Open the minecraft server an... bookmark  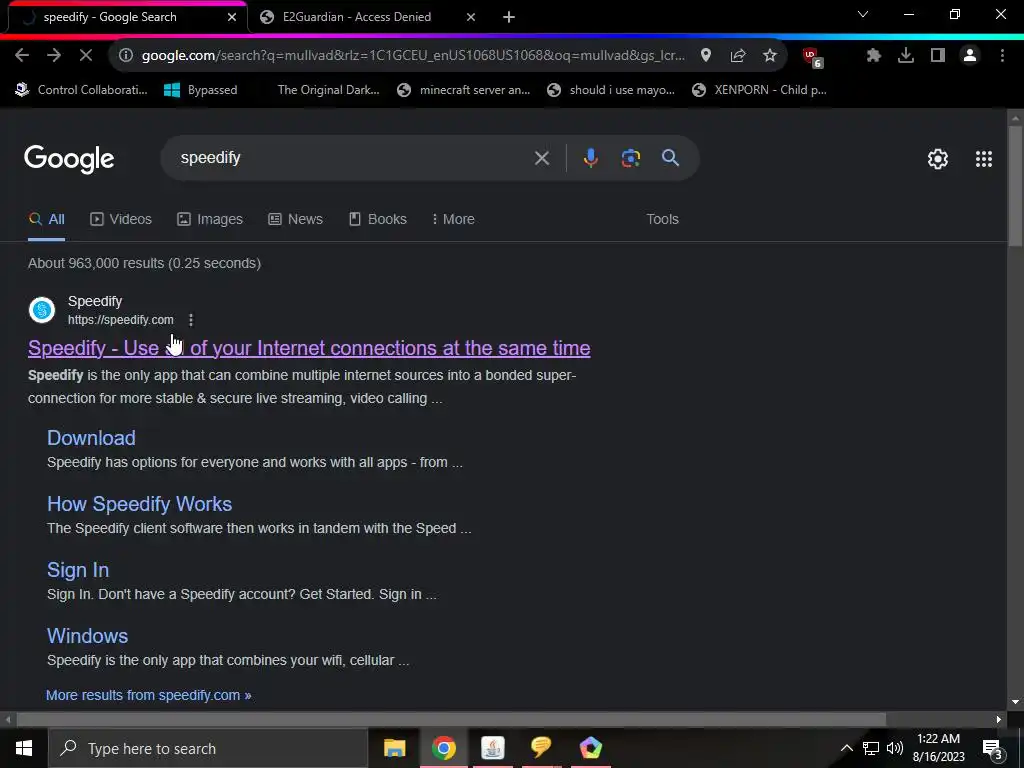(x=464, y=90)
